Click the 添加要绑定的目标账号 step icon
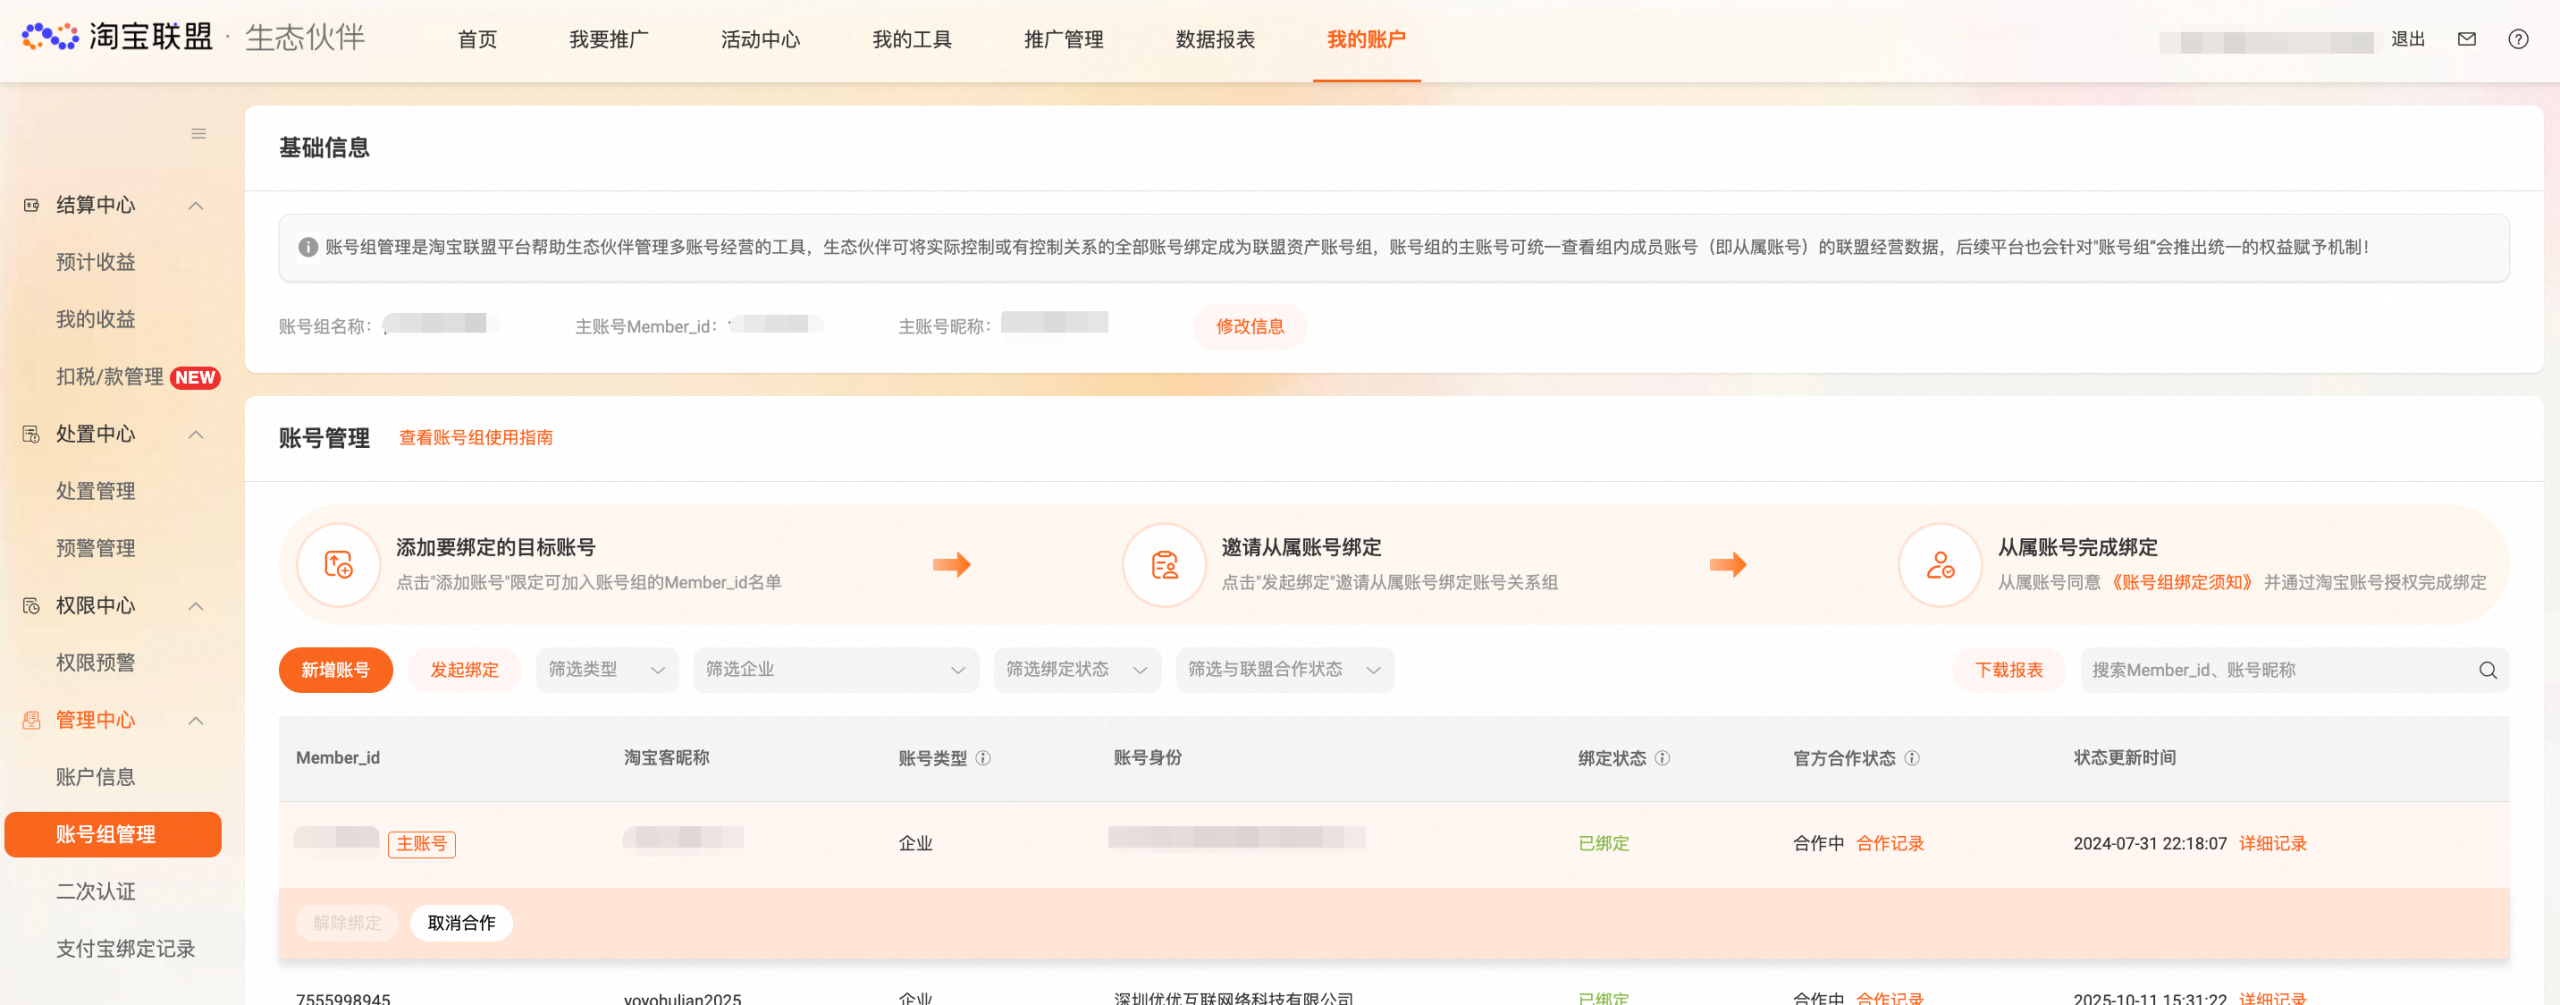 click(x=337, y=564)
